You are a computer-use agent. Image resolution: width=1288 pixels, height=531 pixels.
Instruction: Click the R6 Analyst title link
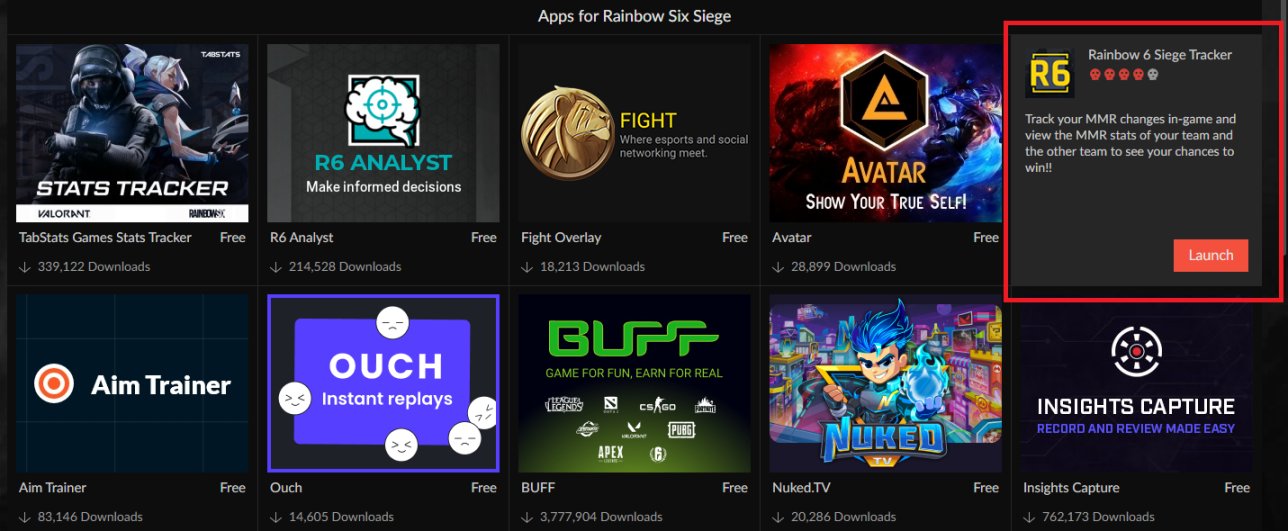click(302, 237)
